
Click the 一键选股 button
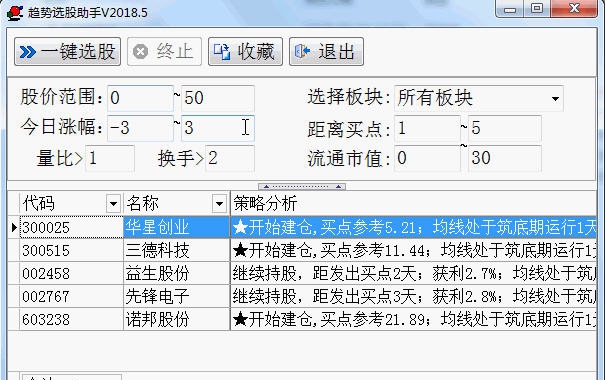[x=68, y=51]
